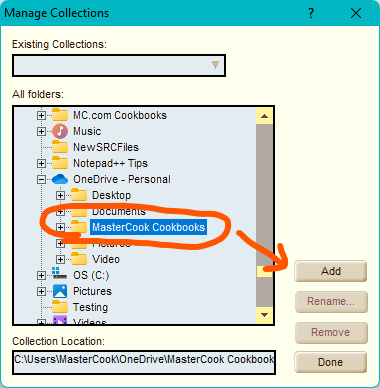
Task: Click the OS (C:) drive icon
Action: click(60, 273)
